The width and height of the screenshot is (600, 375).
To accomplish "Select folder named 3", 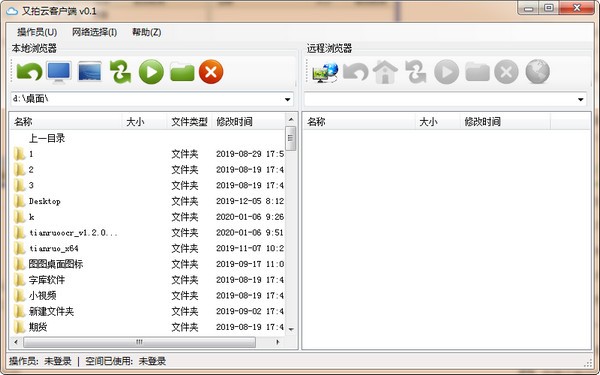I will point(31,185).
